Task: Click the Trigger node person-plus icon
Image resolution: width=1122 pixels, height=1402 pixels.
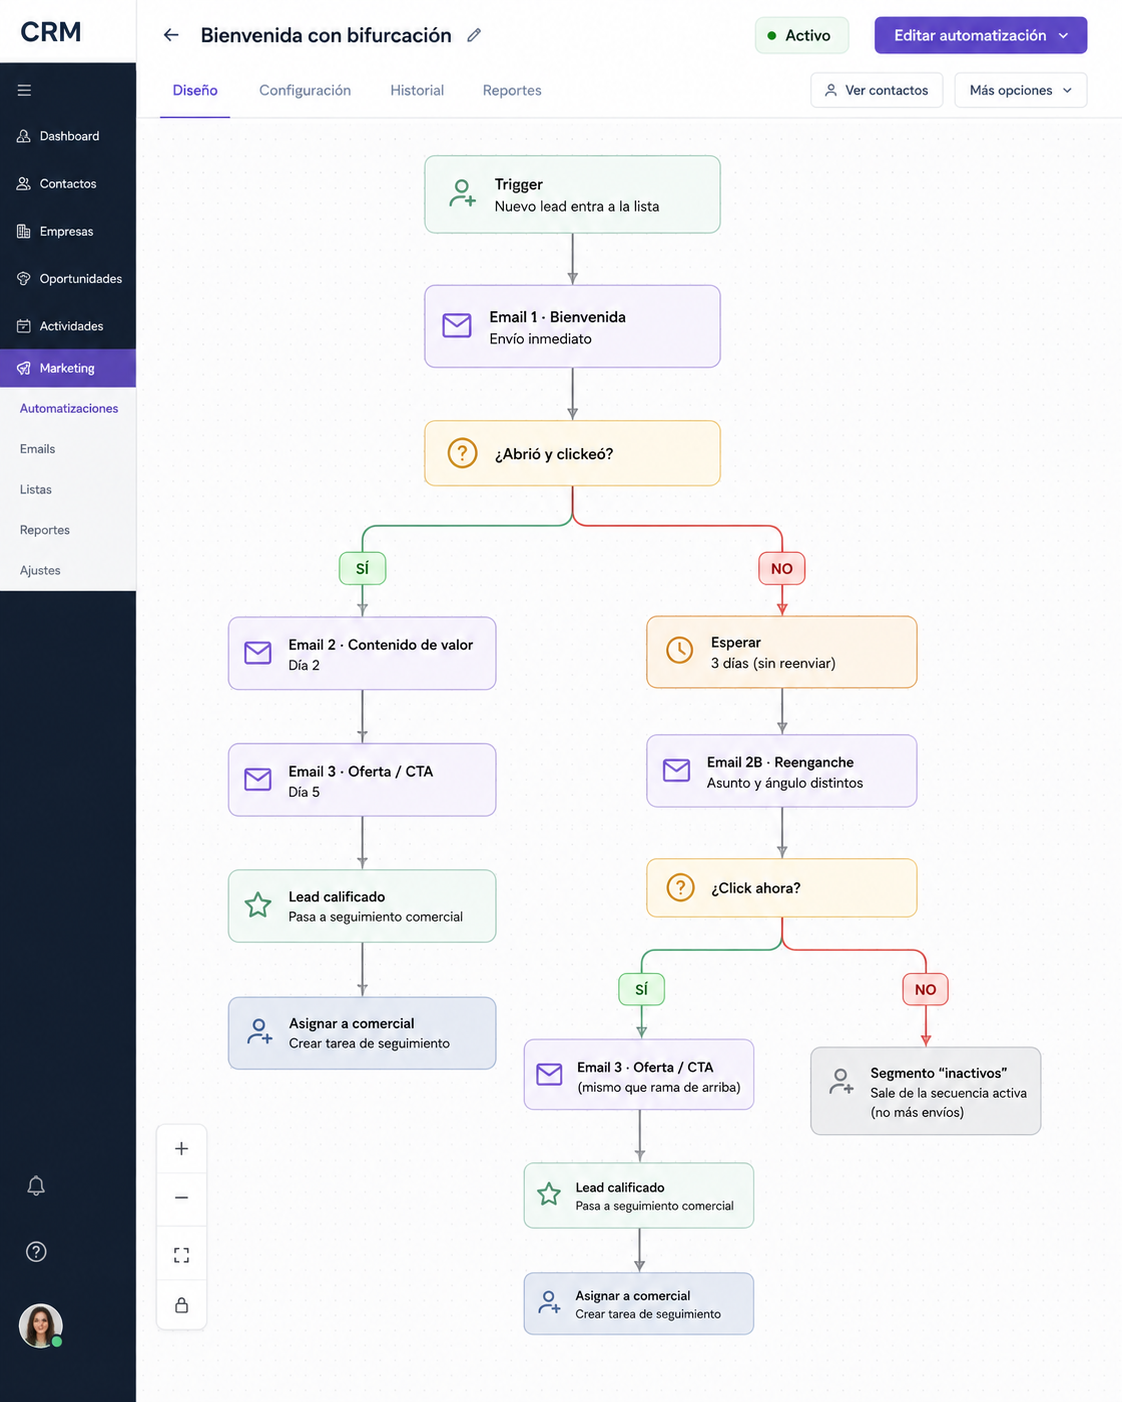Action: click(462, 193)
